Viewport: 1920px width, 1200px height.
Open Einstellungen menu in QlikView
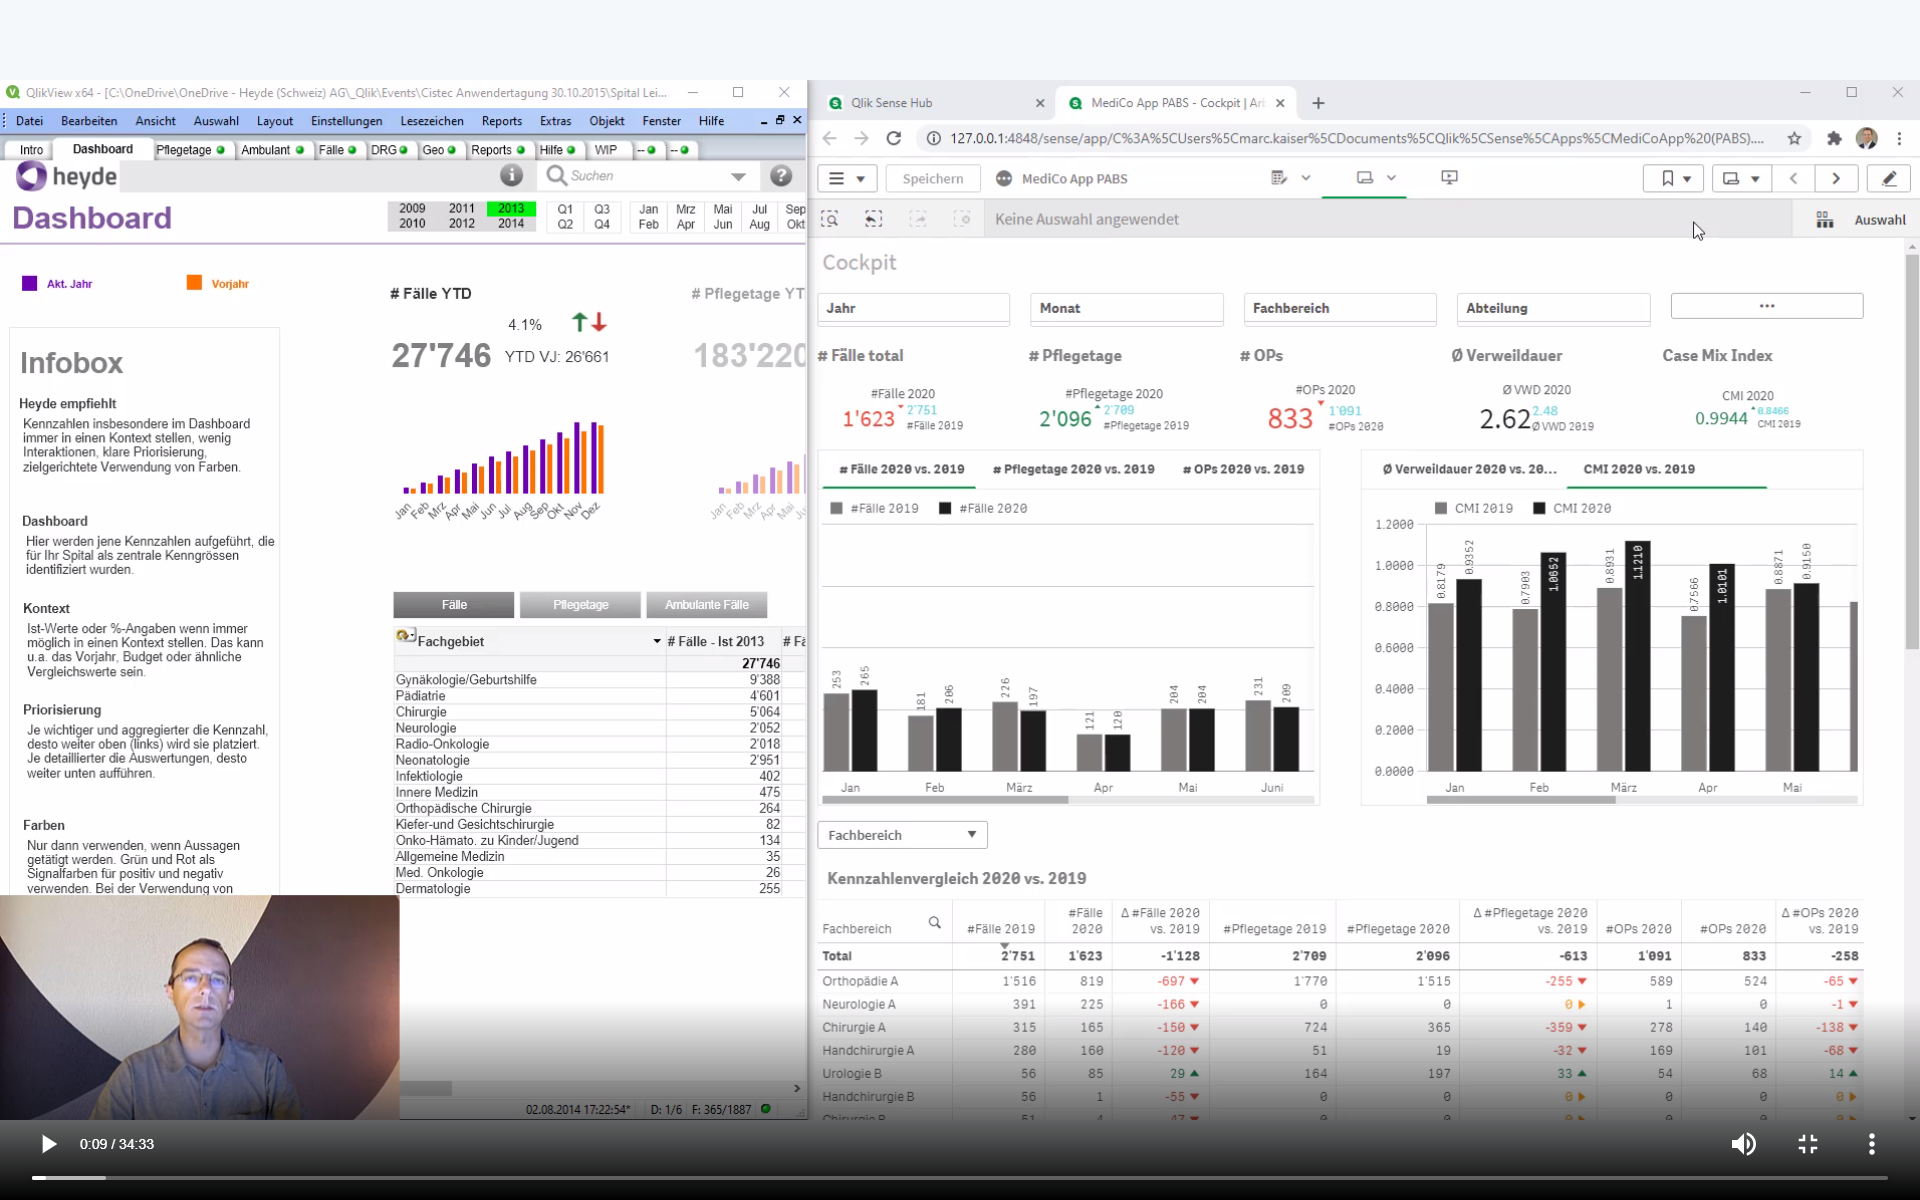[346, 121]
